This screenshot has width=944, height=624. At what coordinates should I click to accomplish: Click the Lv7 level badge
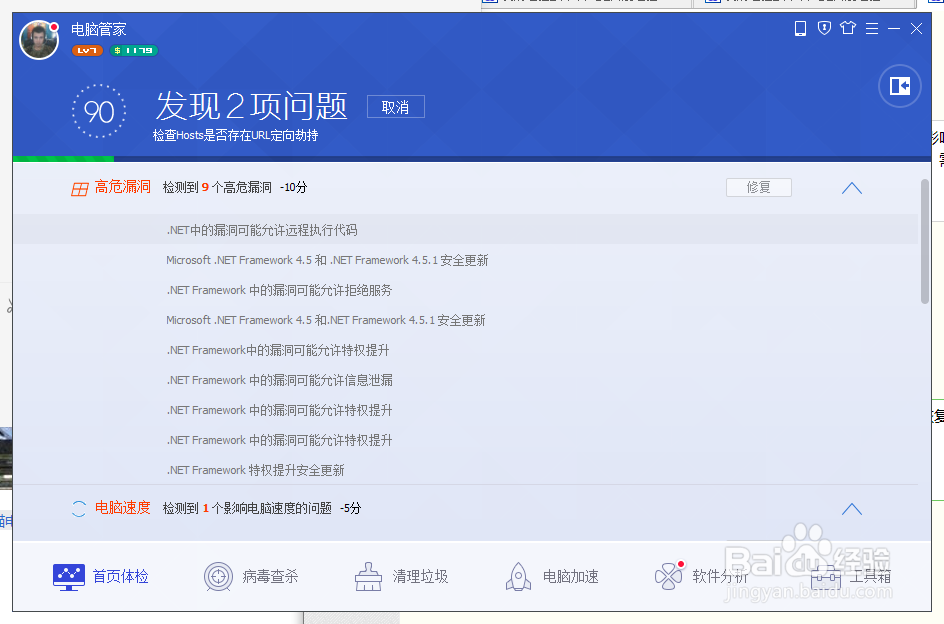(87, 51)
